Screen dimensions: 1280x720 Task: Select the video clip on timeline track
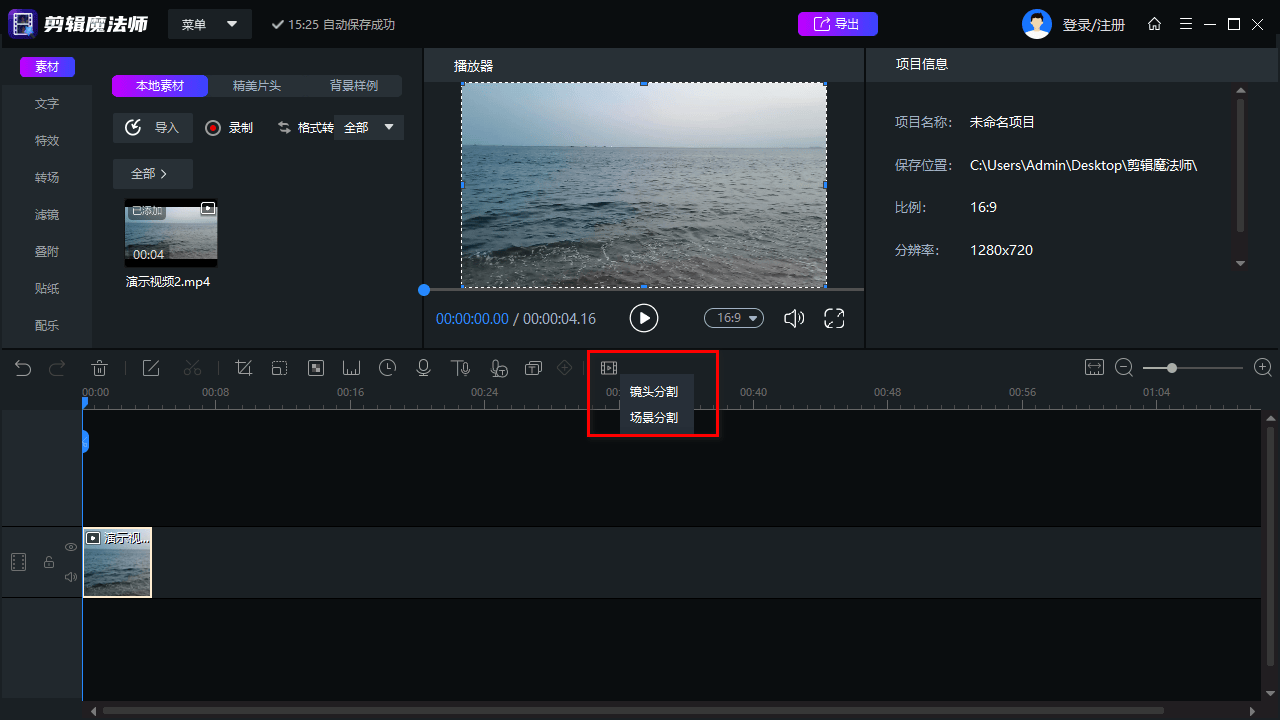tap(117, 562)
